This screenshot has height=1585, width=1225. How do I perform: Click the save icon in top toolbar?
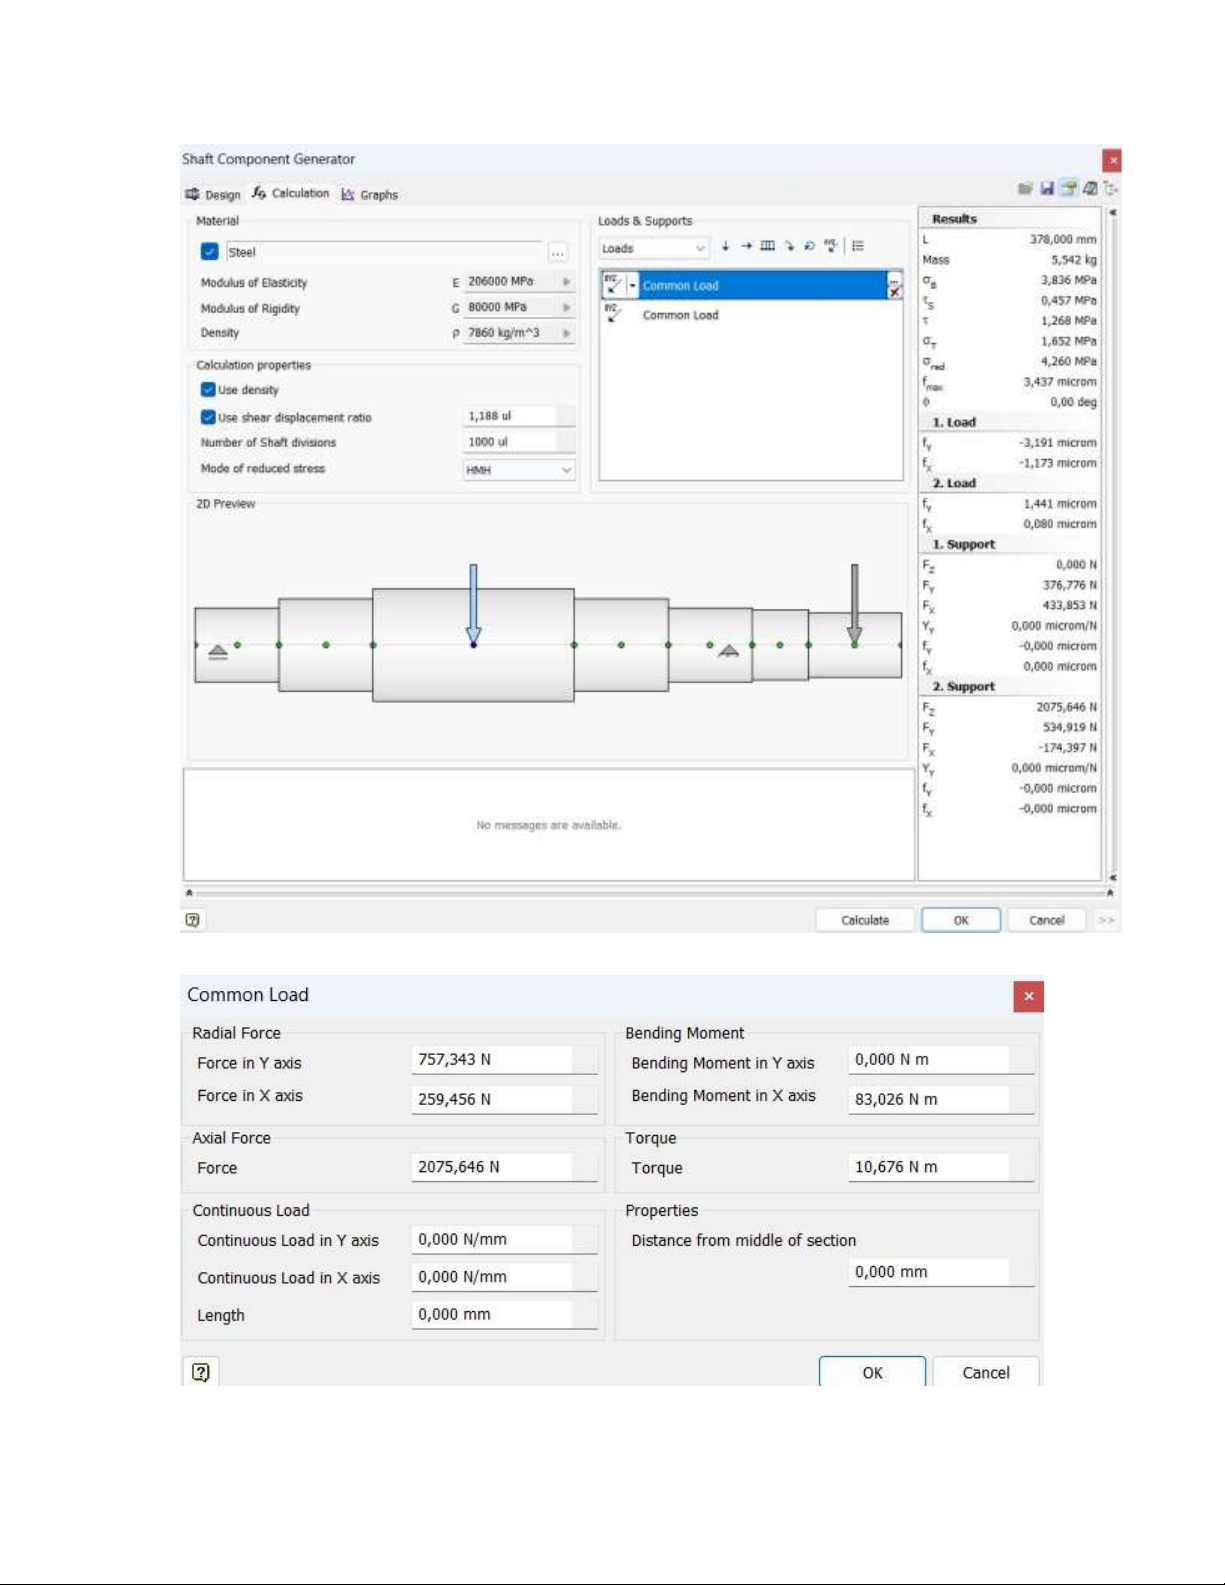(x=1046, y=189)
